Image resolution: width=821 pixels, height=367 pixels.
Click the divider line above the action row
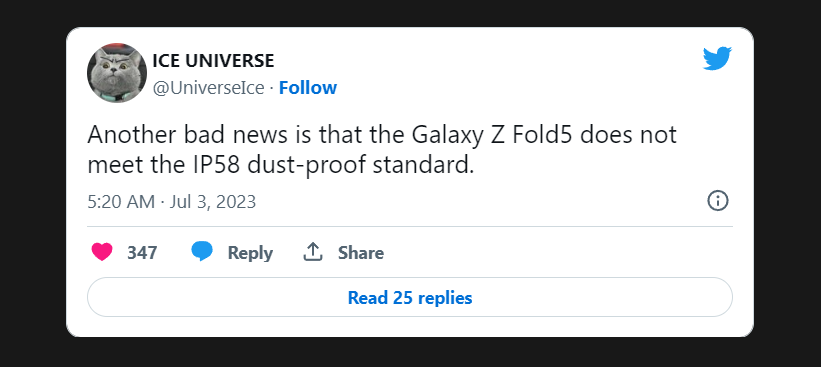click(410, 227)
